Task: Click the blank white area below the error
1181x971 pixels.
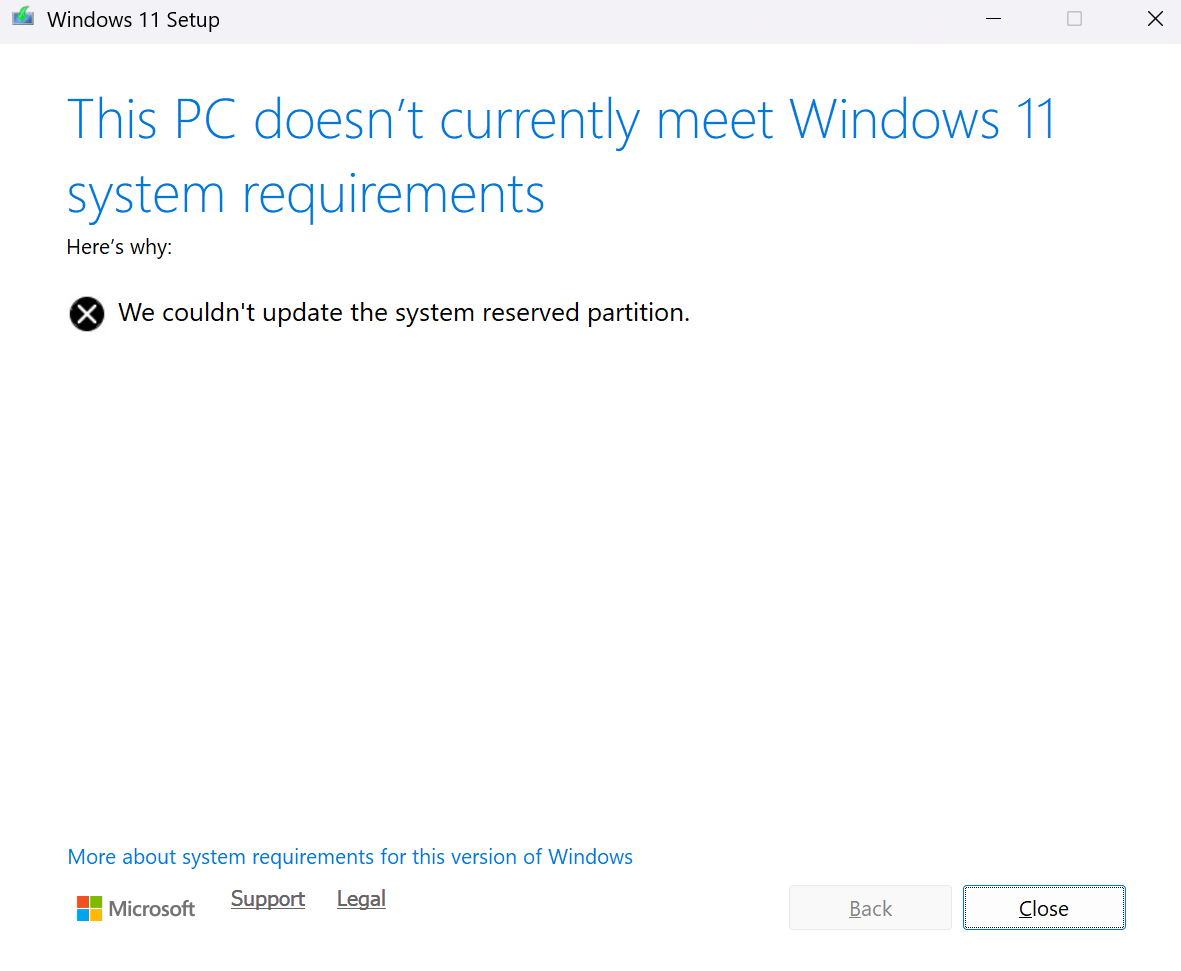Action: [x=587, y=573]
